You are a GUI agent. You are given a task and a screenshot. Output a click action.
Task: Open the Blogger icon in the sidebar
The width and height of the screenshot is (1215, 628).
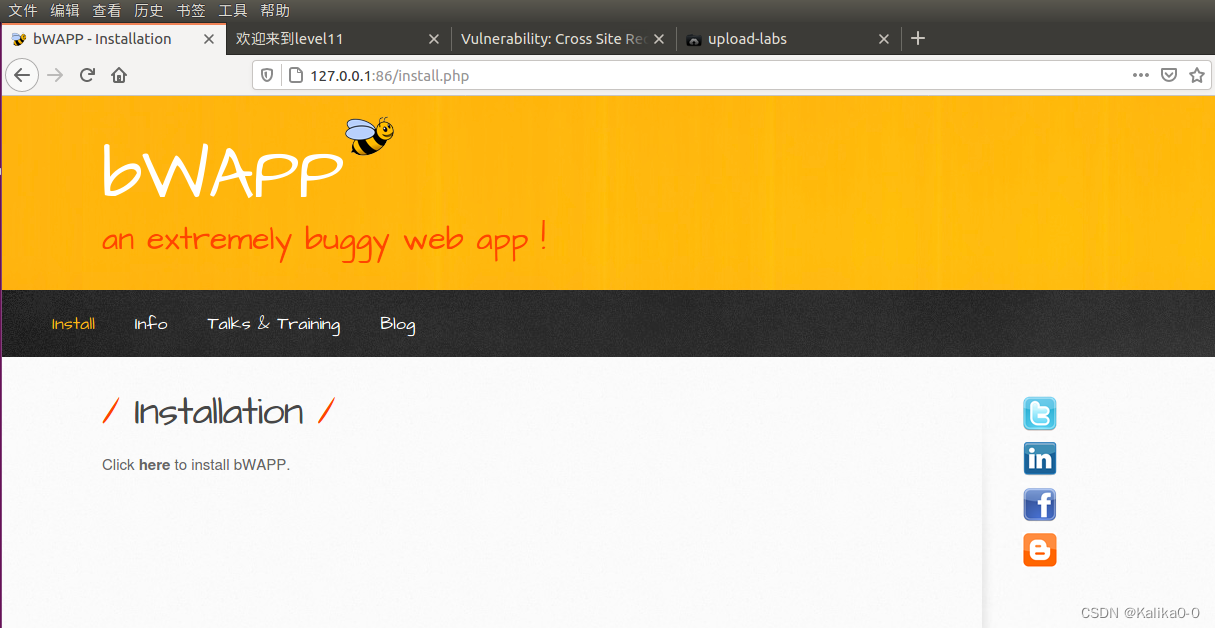coord(1039,549)
